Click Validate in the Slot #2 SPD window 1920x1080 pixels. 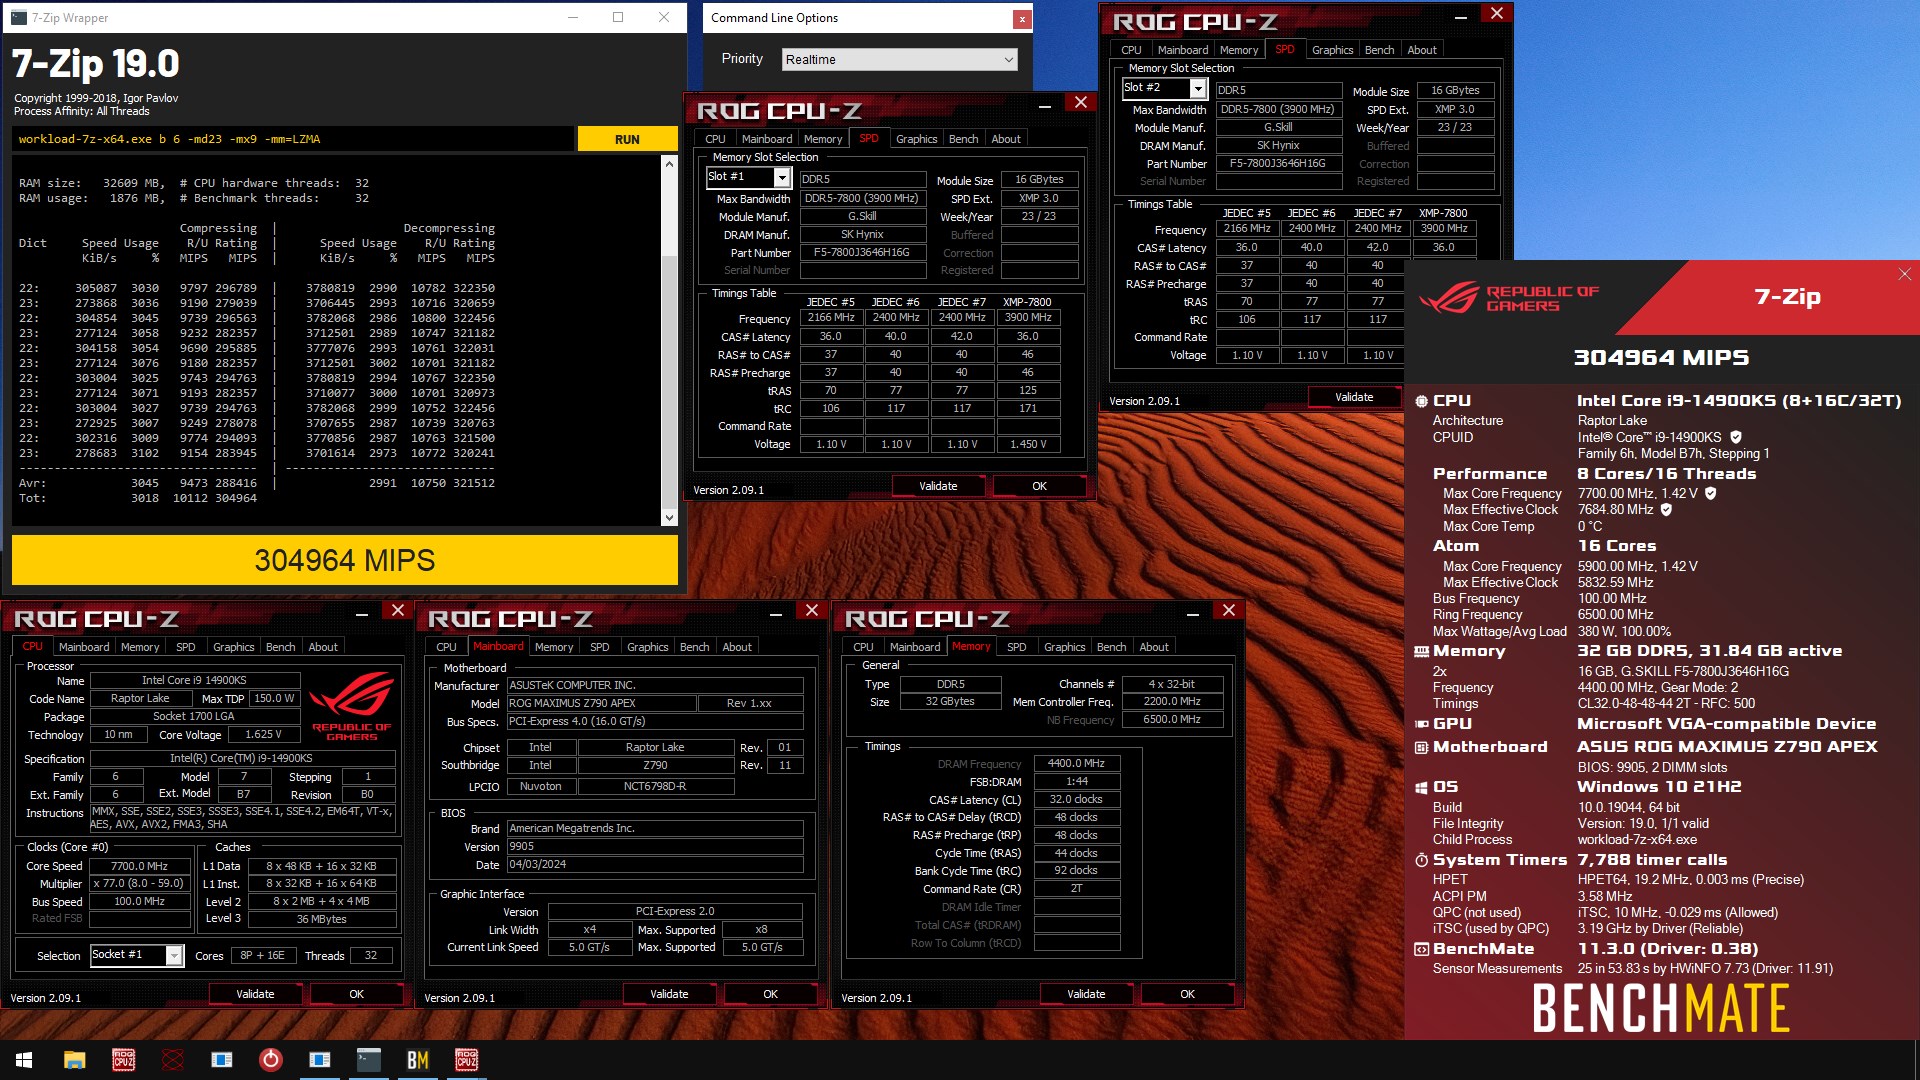(x=1354, y=397)
